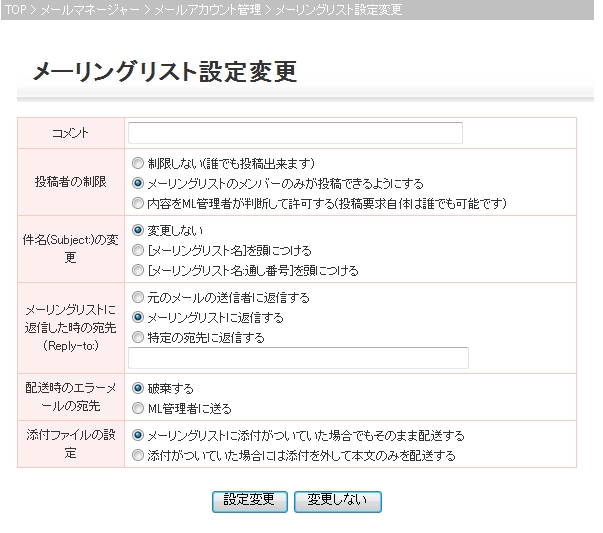Select メンバーのみが投稿できるようにする option
Viewport: 603px width, 533px height.
pyautogui.click(x=138, y=183)
